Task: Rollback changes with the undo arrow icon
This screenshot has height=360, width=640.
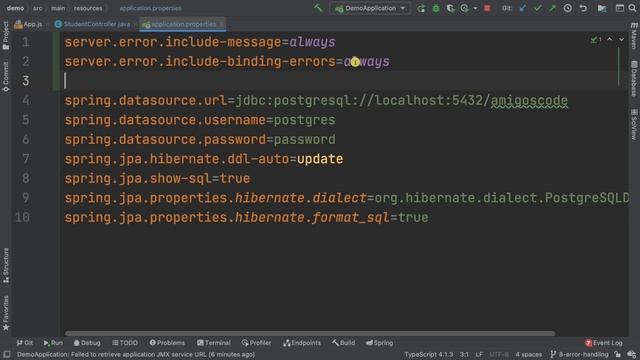Action: coord(583,8)
